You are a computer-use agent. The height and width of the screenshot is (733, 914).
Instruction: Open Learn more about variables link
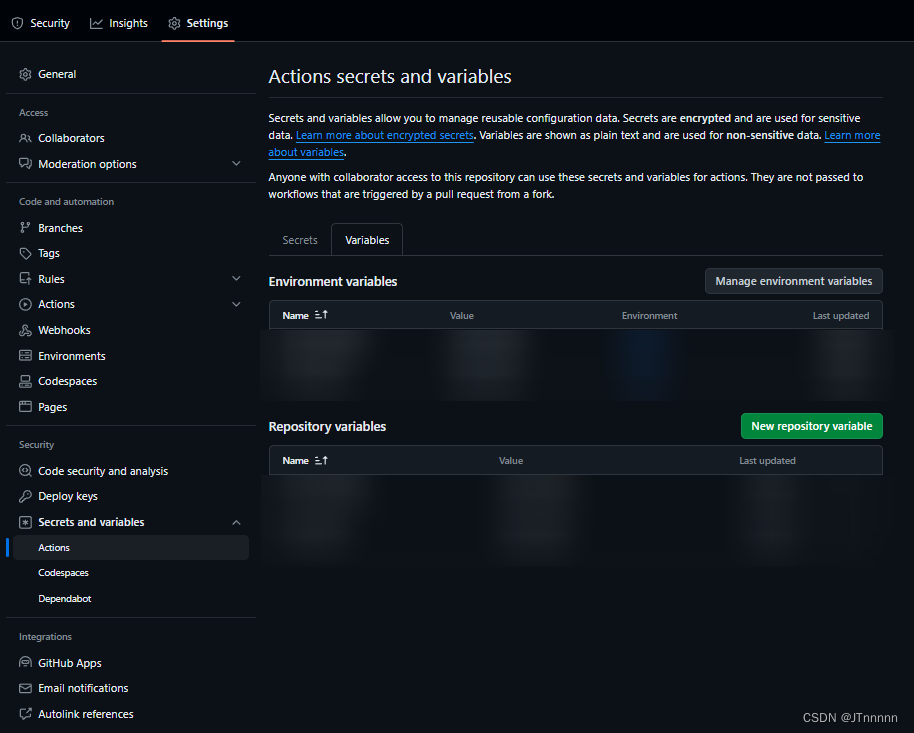point(852,135)
